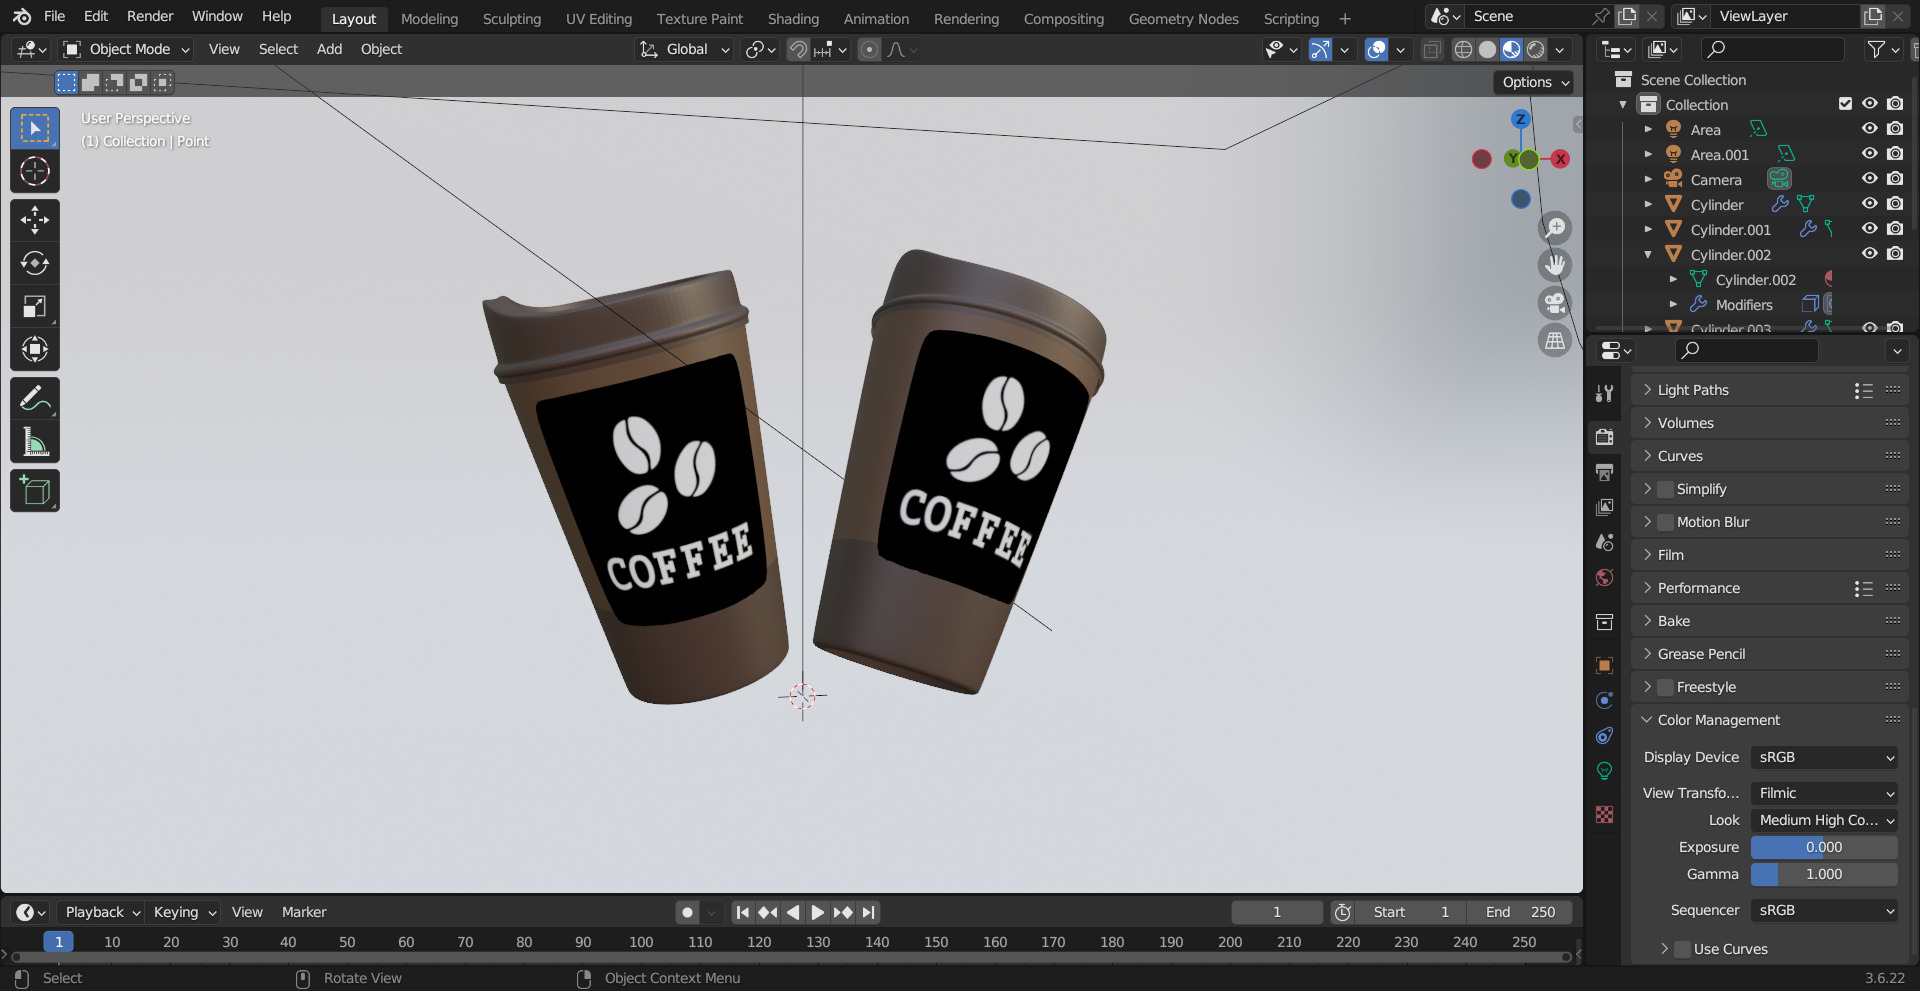Viewport: 1920px width, 991px height.
Task: Open the Output properties tab
Action: [1605, 472]
